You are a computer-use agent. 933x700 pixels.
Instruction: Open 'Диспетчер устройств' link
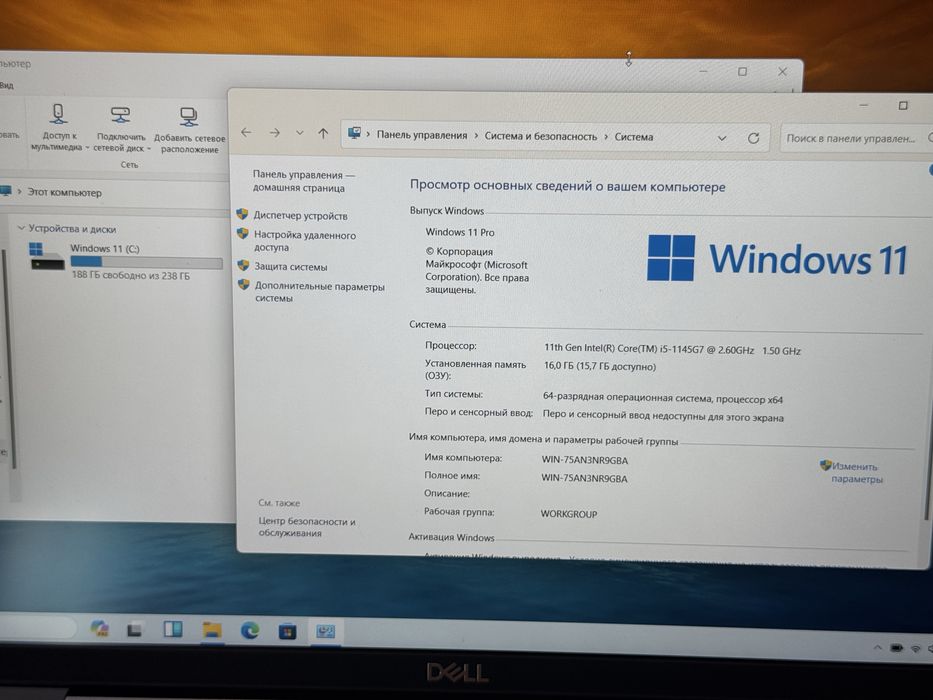click(300, 215)
